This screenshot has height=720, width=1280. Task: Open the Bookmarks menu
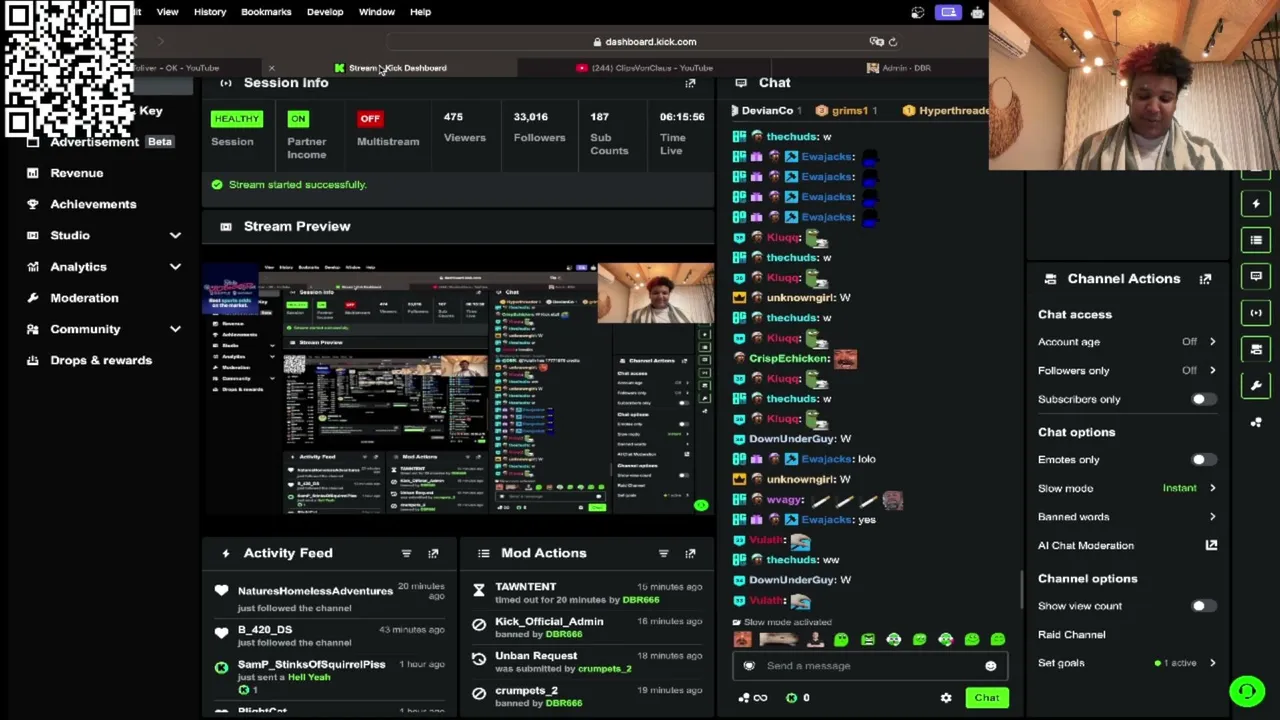pos(266,12)
